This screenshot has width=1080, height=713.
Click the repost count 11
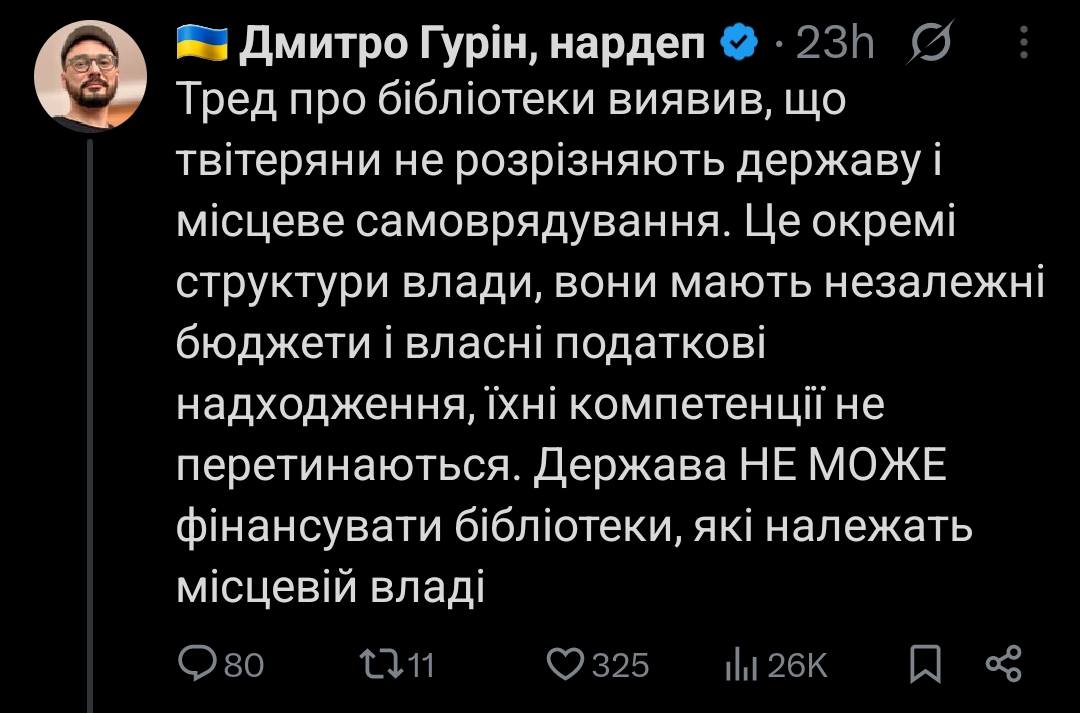coord(423,665)
